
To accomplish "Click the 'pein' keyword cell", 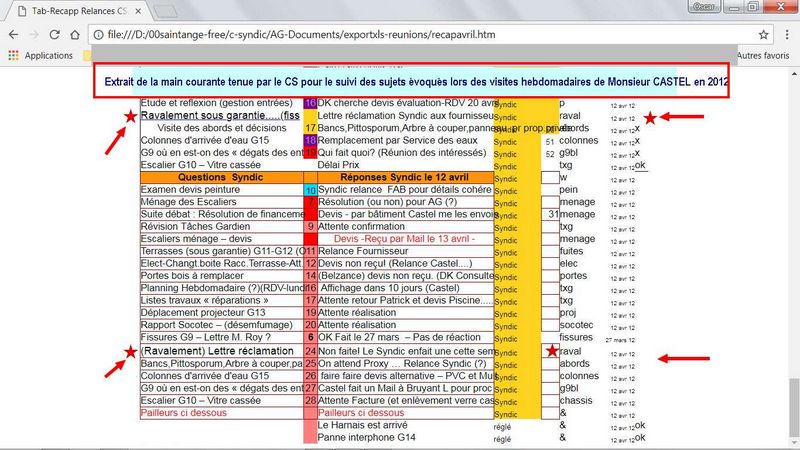I will 568,189.
